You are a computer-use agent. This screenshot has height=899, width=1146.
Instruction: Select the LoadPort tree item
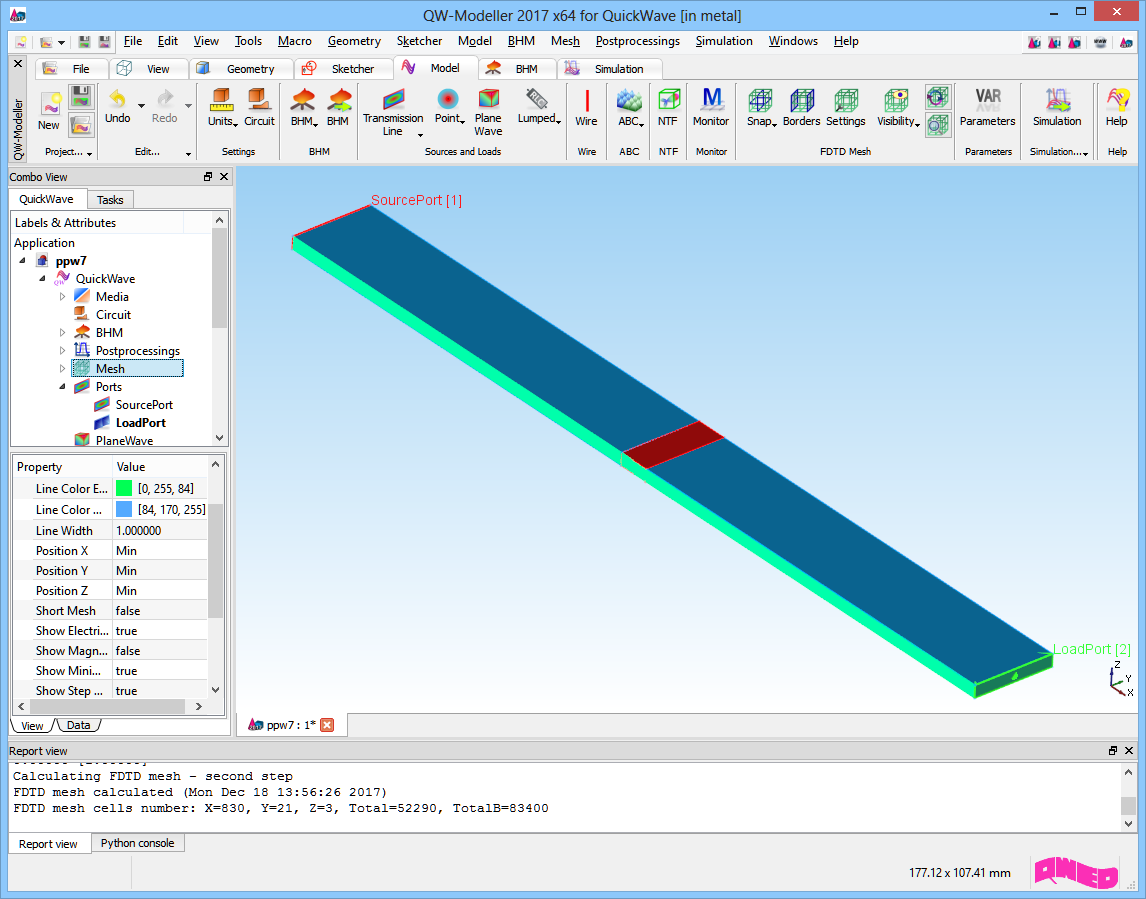point(140,422)
